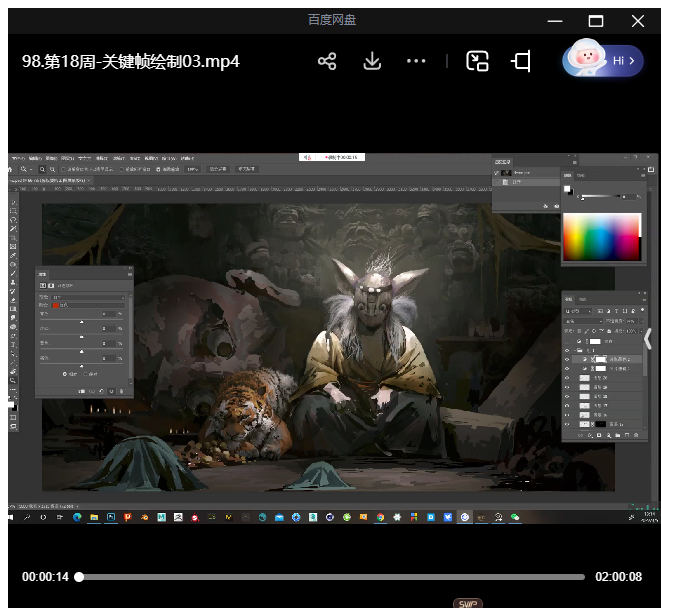The height and width of the screenshot is (611, 673).
Task: Open the Photoshop Filter menu
Action: coord(118,158)
